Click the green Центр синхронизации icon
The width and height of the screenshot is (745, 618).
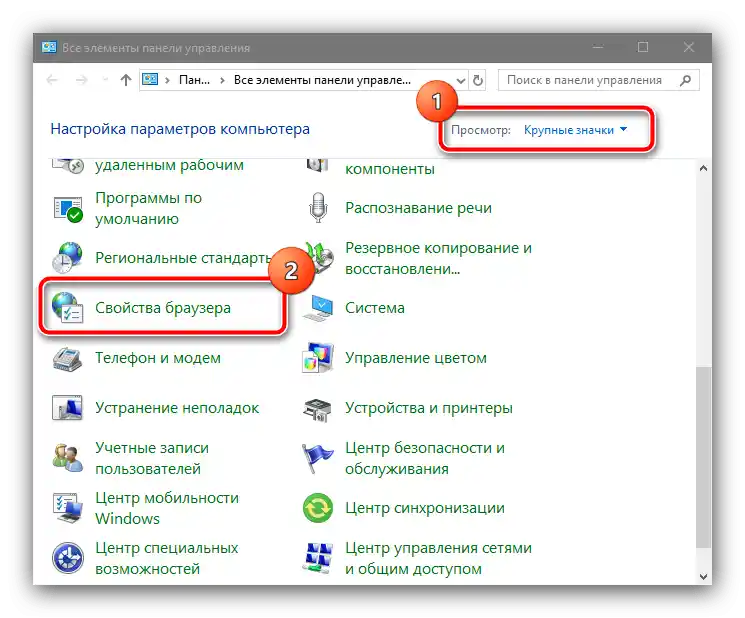[x=318, y=508]
